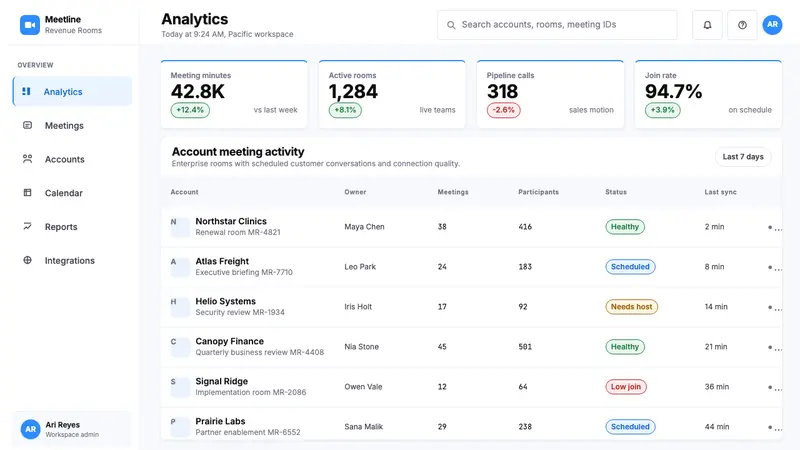Viewport: 800px width, 450px height.
Task: Open row actions for Helio Systems
Action: (774, 308)
